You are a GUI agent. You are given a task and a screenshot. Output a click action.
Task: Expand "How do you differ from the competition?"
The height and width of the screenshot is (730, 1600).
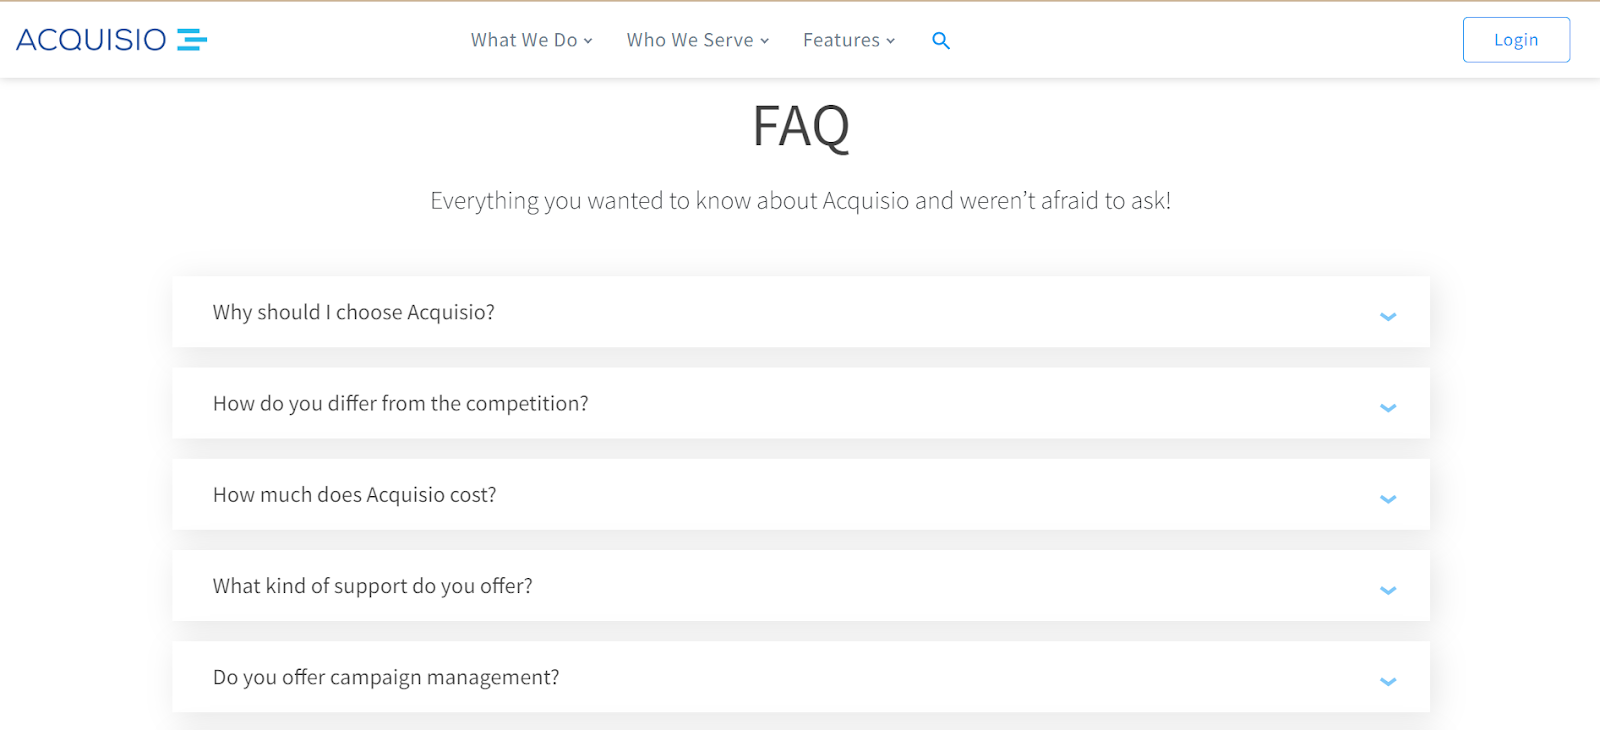coord(1387,407)
